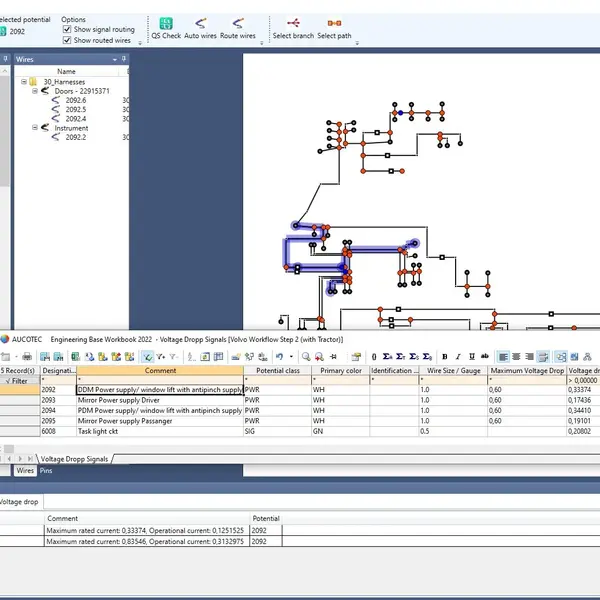Click the Auto wires icon

click(x=200, y=27)
